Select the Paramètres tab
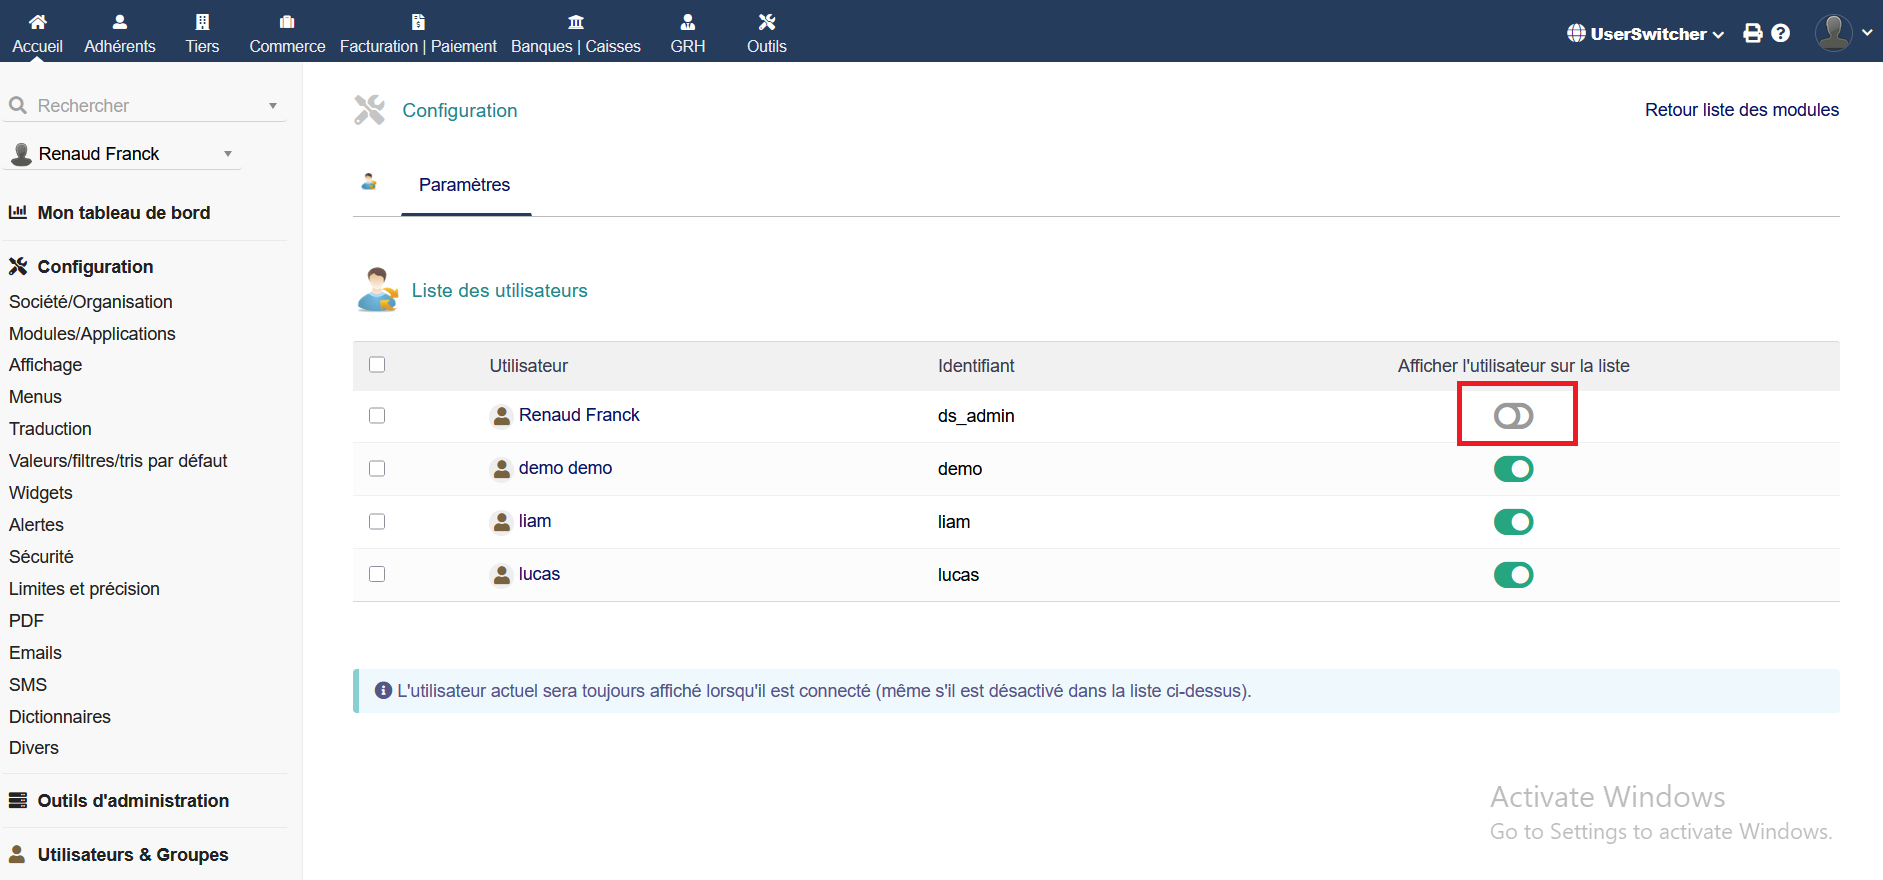The image size is (1883, 880). (464, 185)
